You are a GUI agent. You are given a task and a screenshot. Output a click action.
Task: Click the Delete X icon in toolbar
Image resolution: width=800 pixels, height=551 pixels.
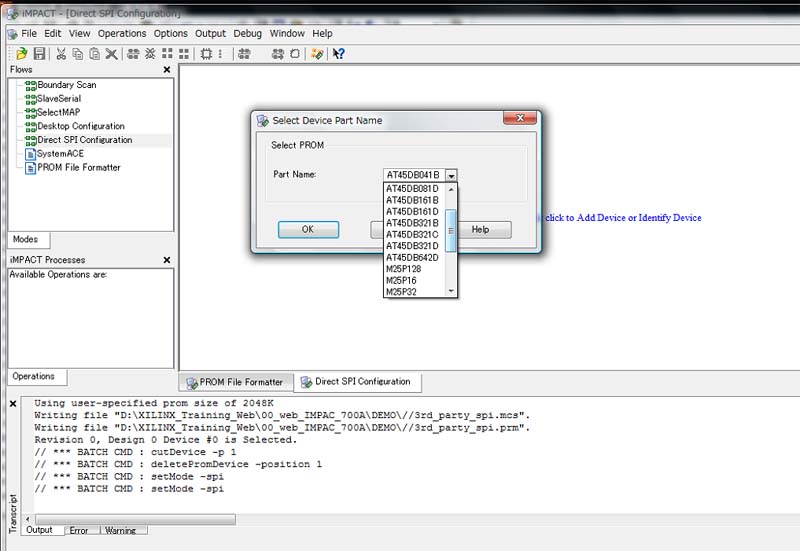111,54
